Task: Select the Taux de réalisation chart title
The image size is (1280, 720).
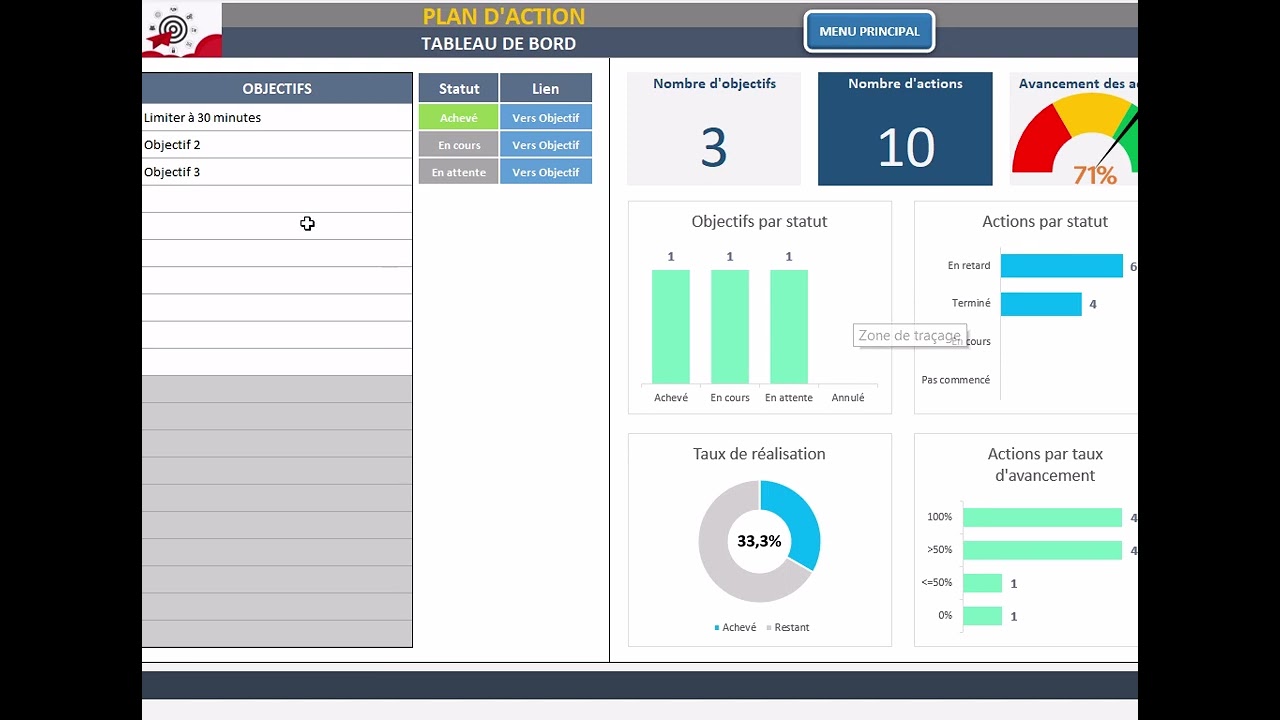Action: pos(759,454)
